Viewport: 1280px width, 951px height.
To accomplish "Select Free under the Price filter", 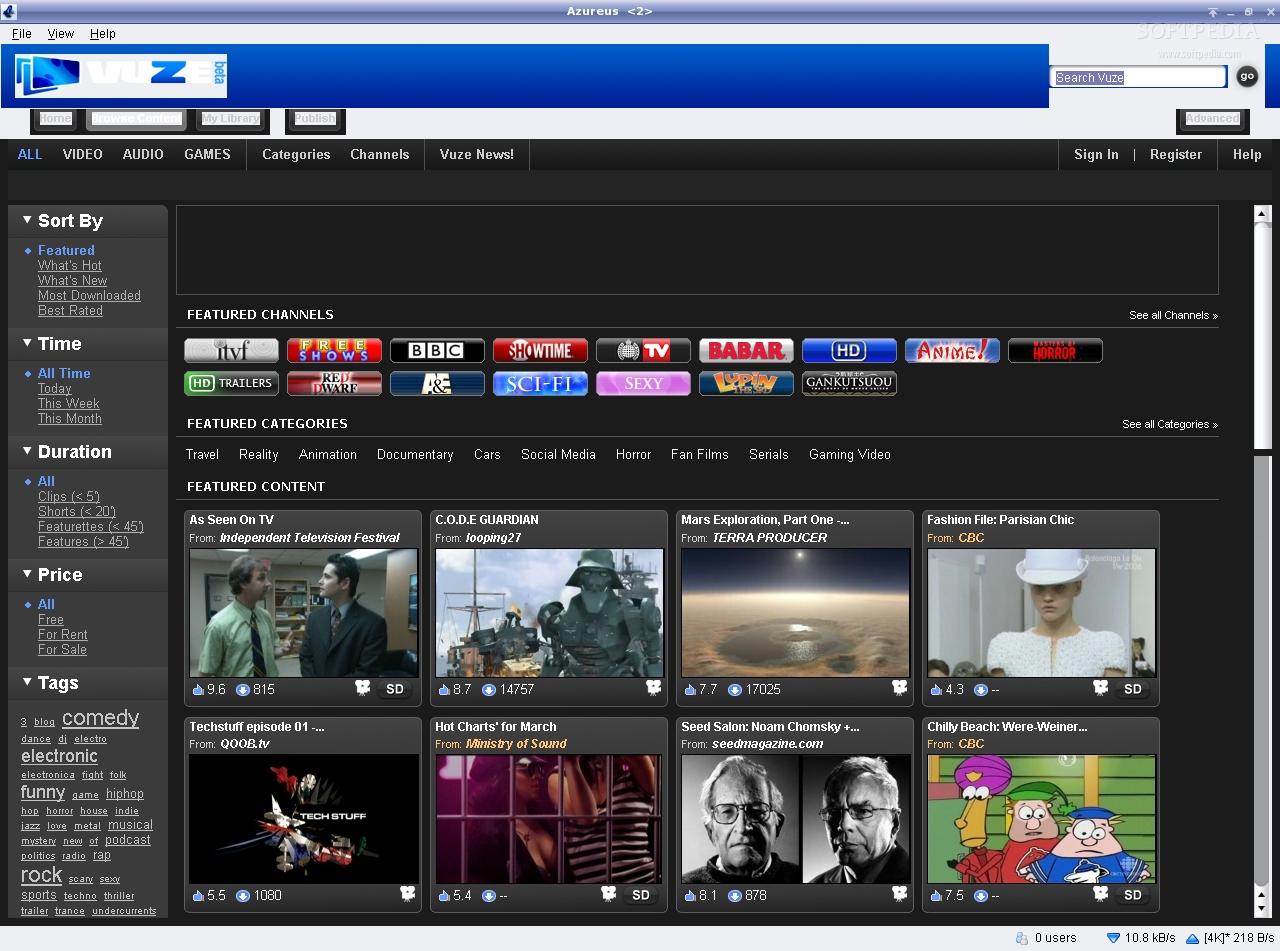I will pyautogui.click(x=51, y=619).
